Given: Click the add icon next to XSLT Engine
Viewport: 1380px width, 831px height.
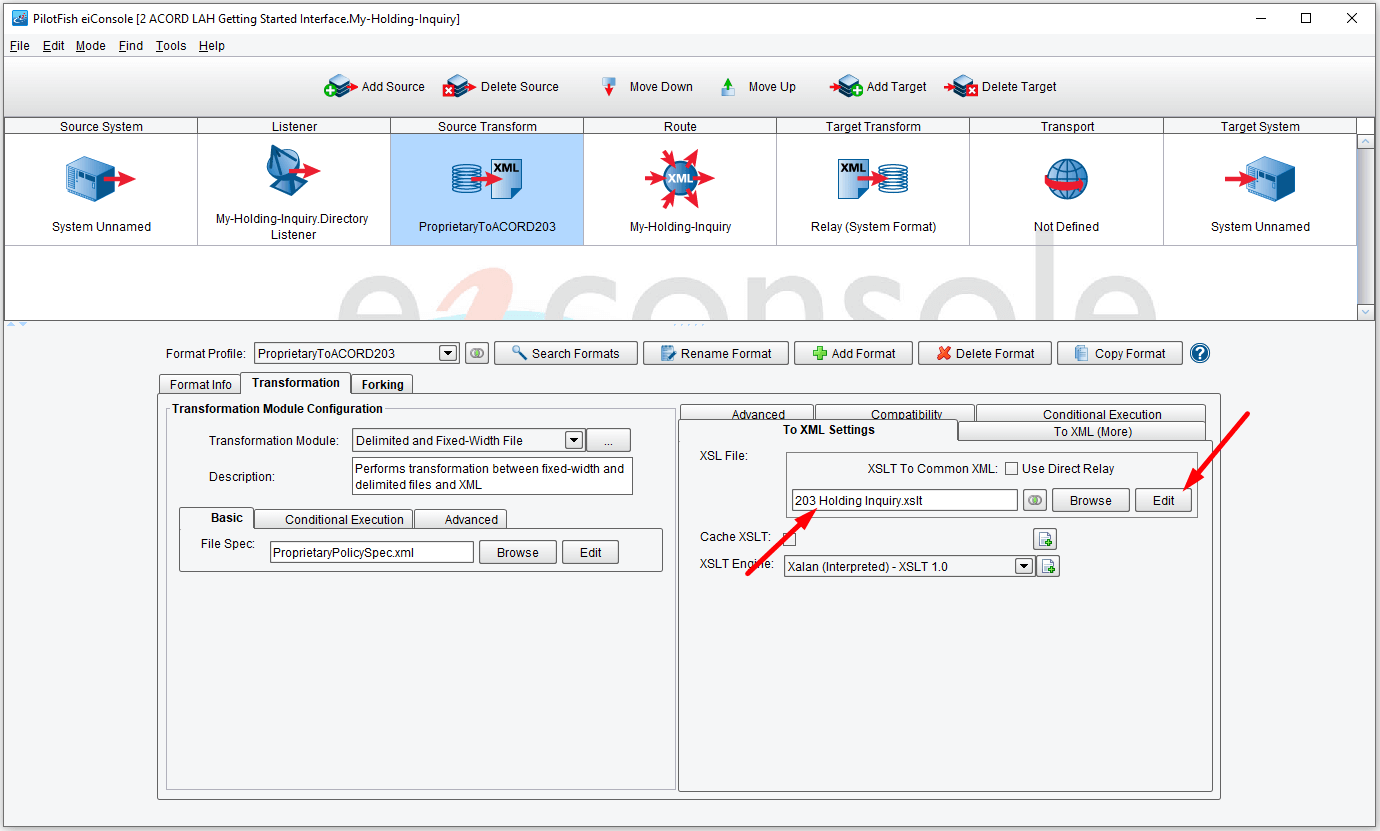Looking at the screenshot, I should coord(1048,567).
